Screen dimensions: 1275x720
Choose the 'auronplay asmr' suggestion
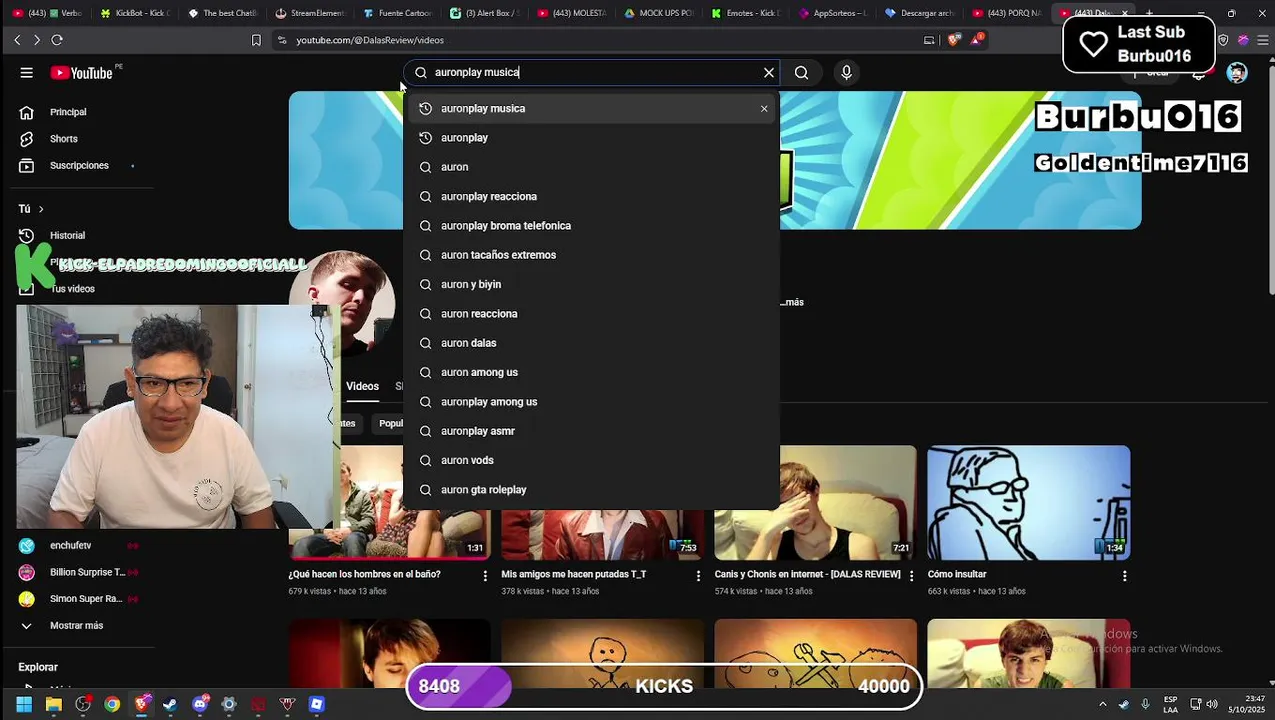[591, 431]
